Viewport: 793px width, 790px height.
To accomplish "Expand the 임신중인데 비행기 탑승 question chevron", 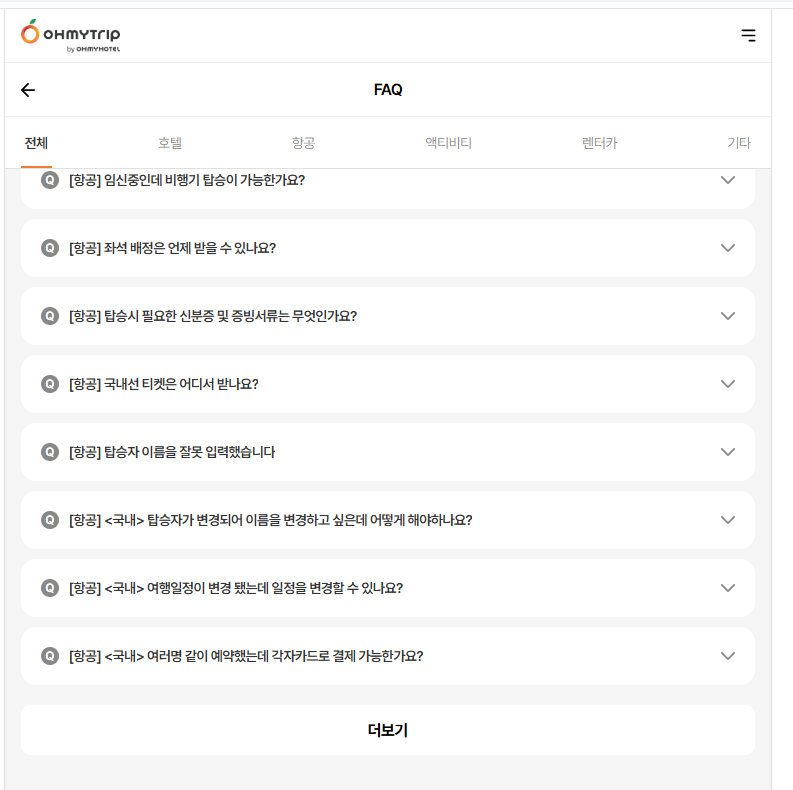I will [x=728, y=180].
